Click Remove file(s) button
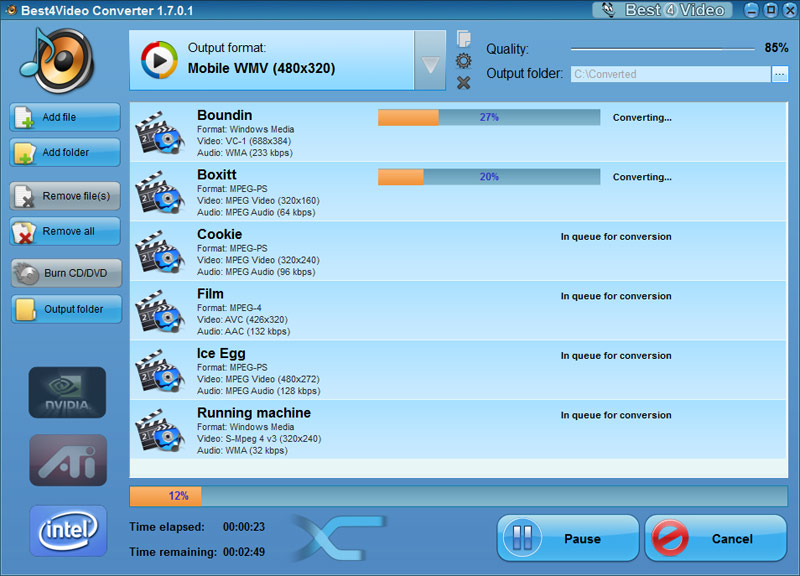This screenshot has height=576, width=800. 65,196
